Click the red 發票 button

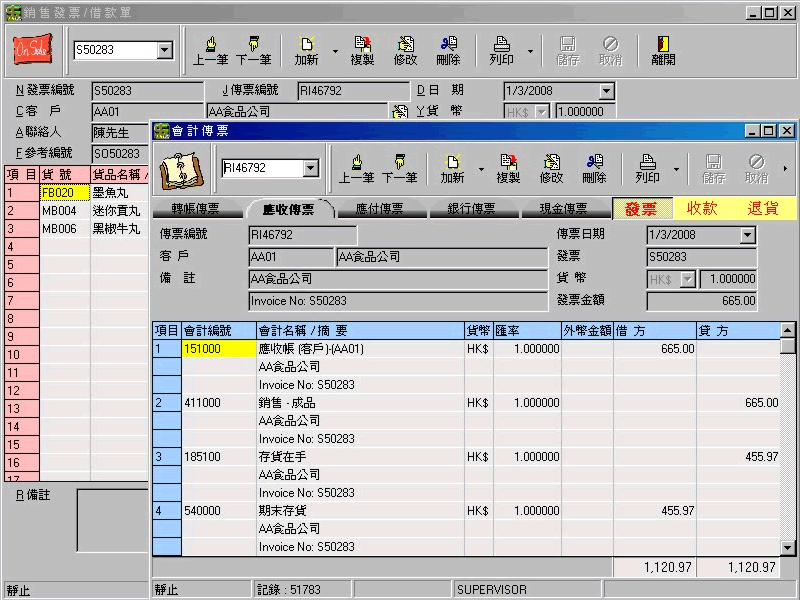pyautogui.click(x=641, y=209)
